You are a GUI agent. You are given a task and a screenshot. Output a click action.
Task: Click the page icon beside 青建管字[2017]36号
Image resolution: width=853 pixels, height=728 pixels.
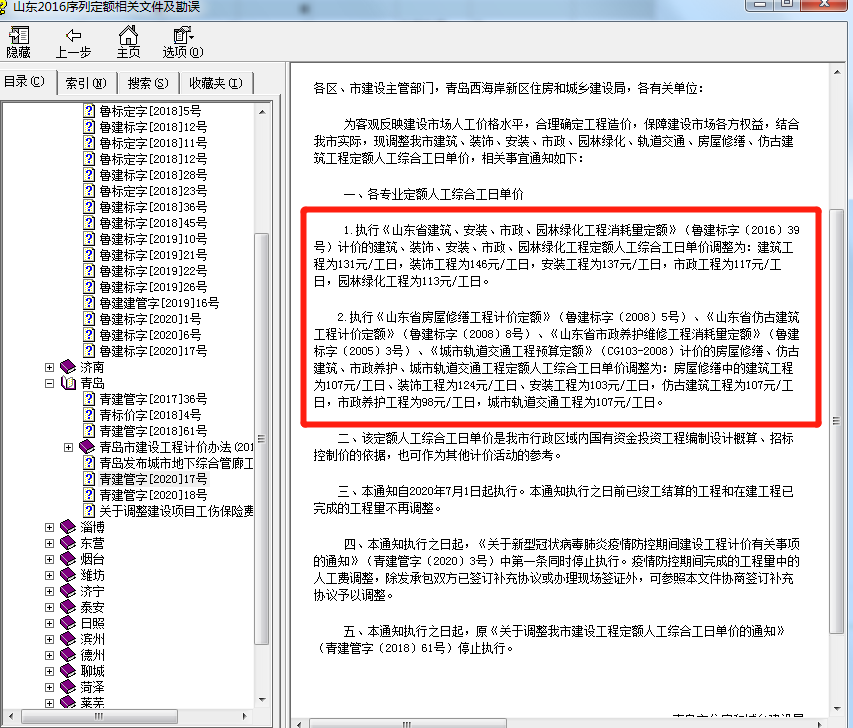point(89,399)
